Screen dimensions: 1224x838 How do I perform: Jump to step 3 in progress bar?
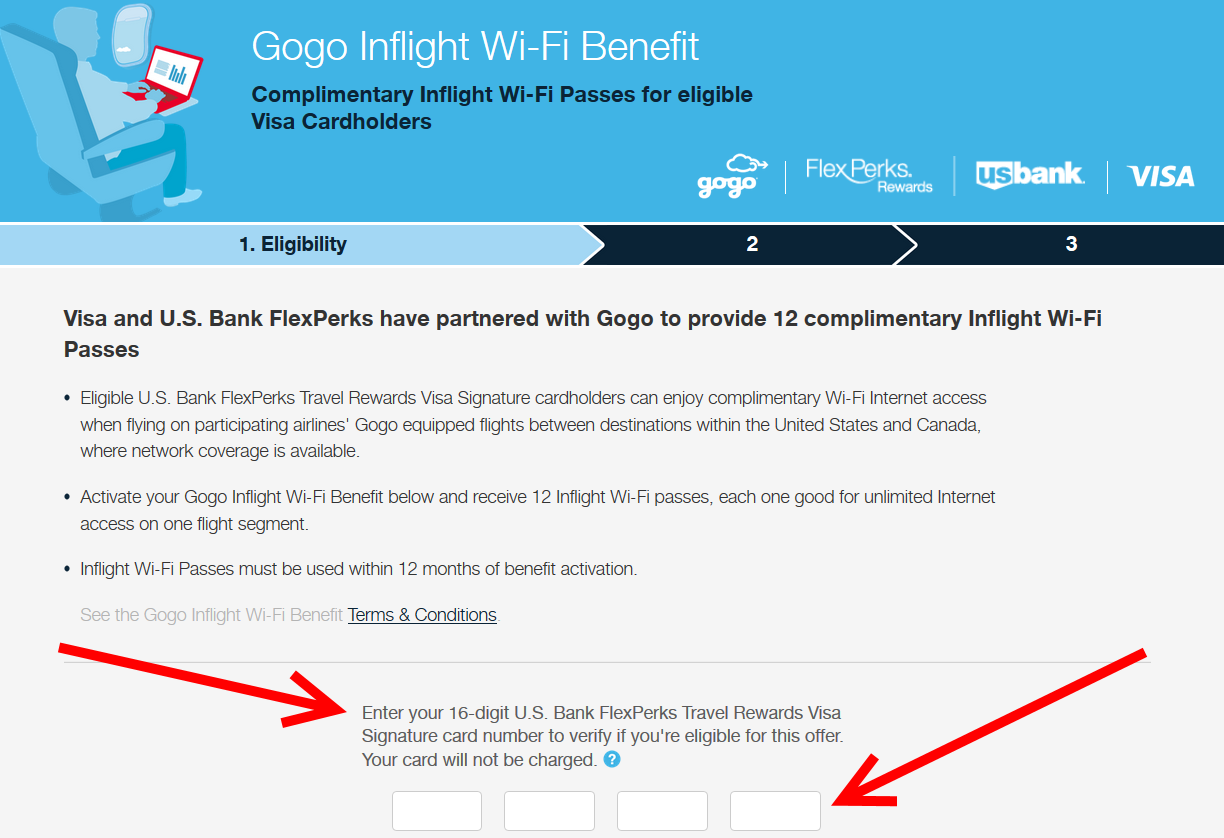coord(1071,244)
